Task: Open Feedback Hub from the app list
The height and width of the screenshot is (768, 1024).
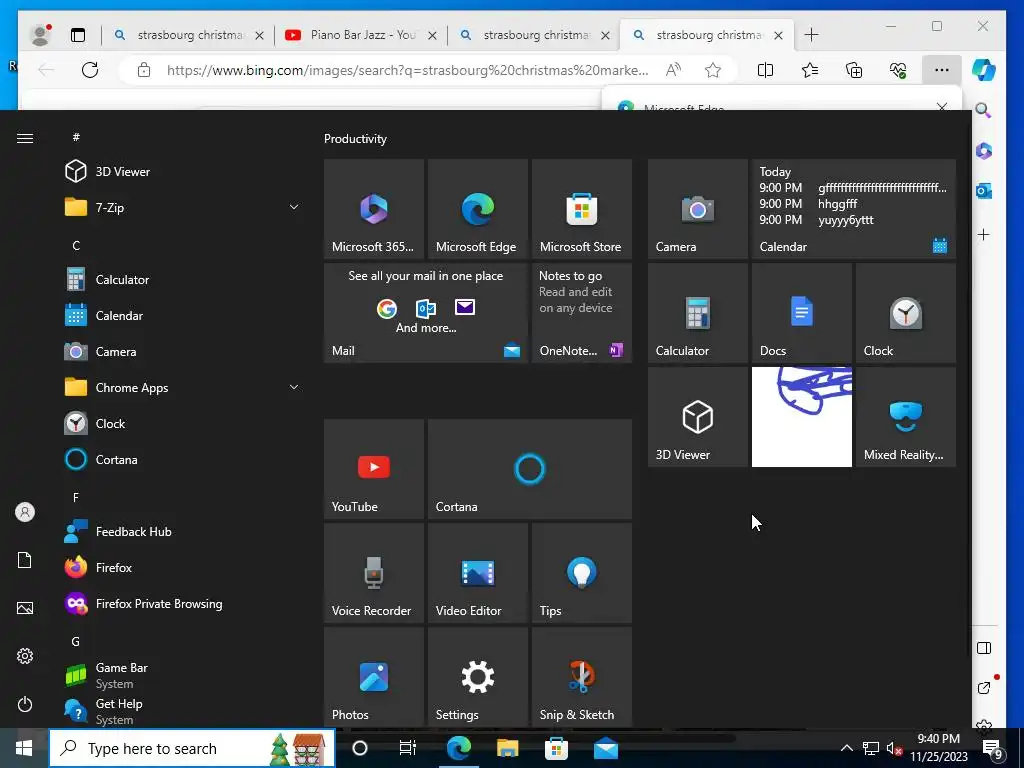Action: (x=182, y=532)
